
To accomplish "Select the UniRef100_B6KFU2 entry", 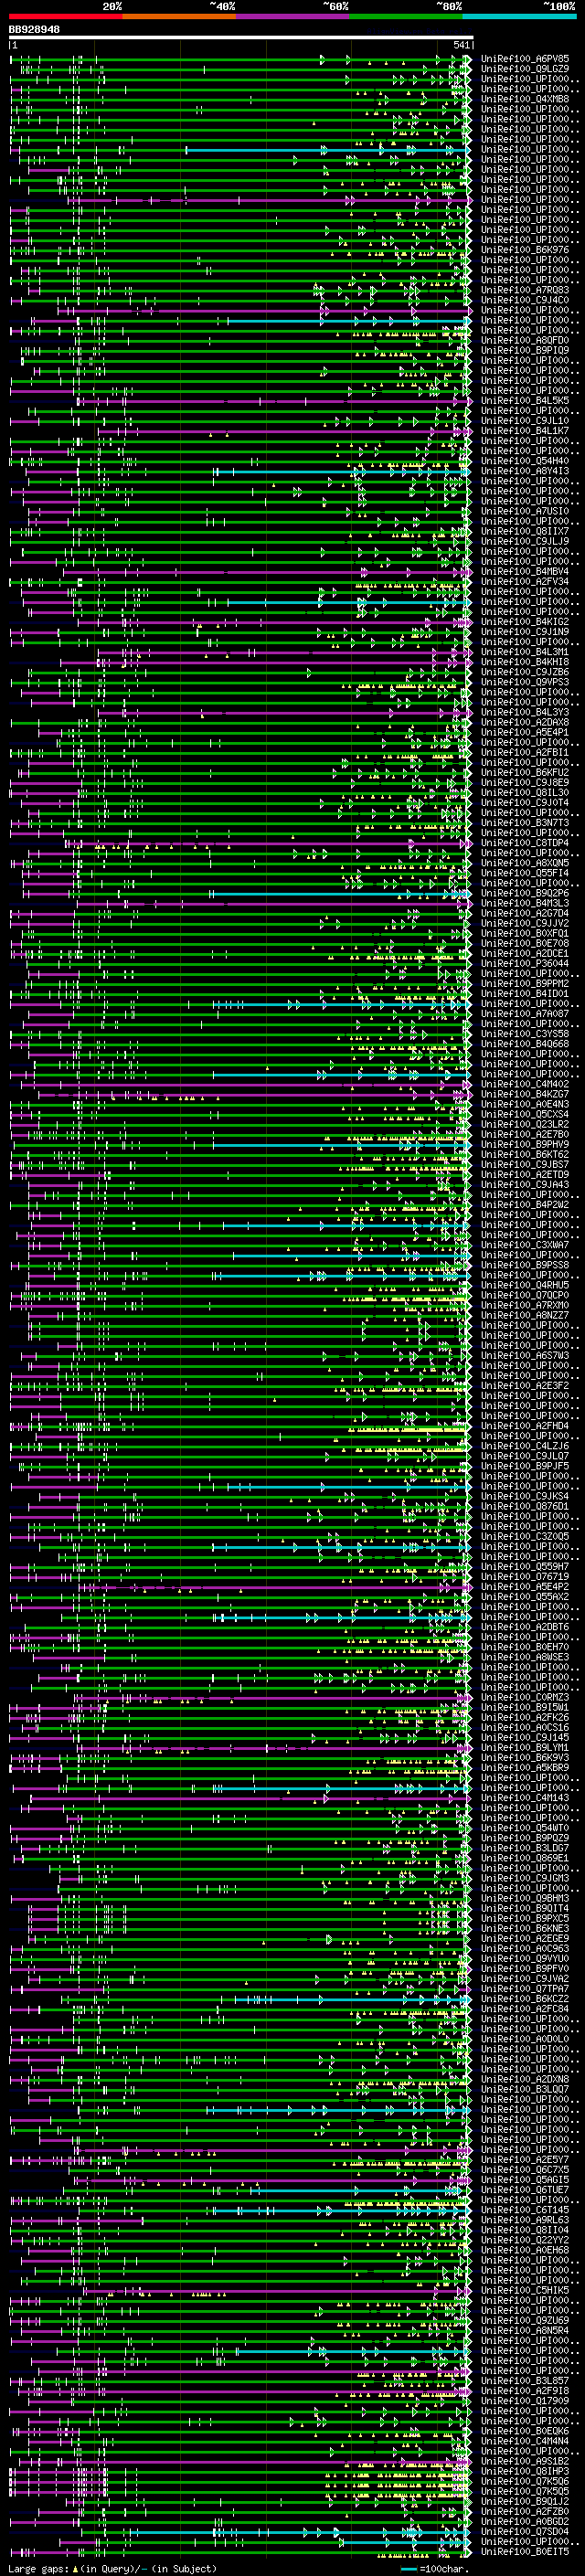I will click(x=525, y=772).
